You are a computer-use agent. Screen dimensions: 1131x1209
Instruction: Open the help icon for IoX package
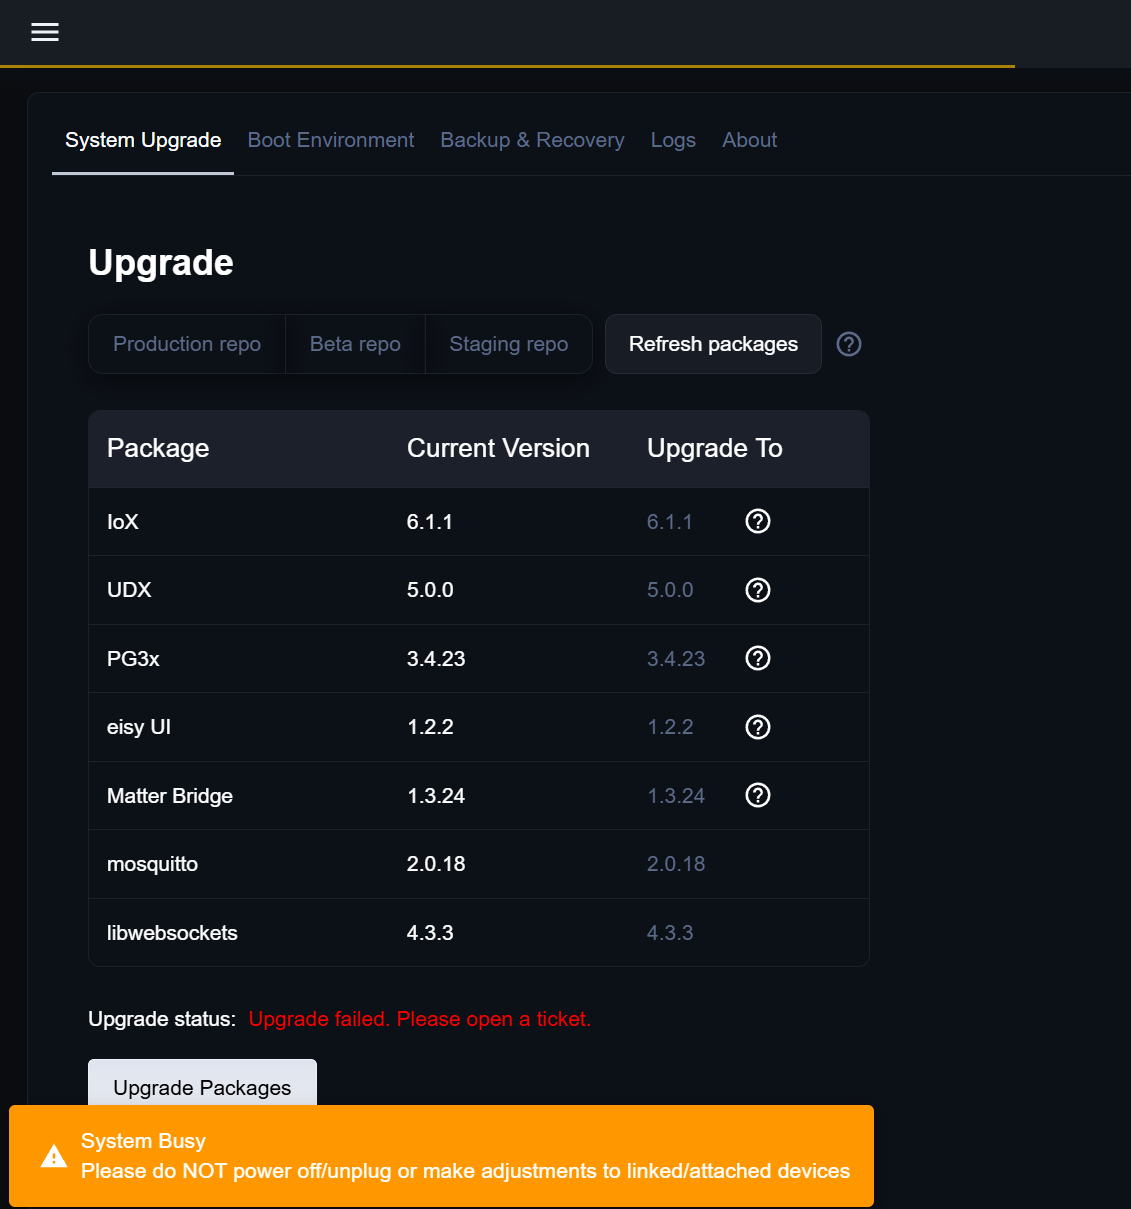coord(758,521)
